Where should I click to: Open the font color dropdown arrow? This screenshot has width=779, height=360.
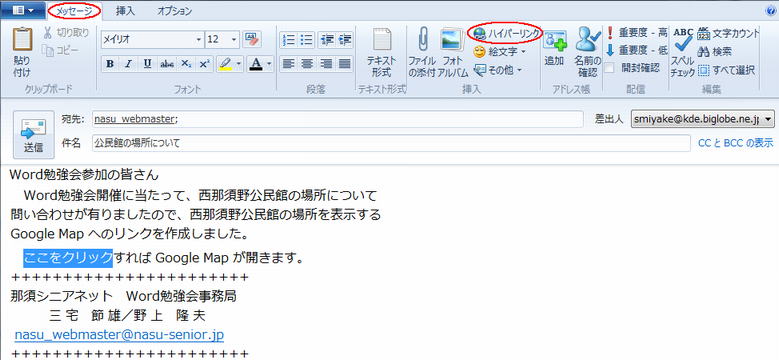click(269, 64)
